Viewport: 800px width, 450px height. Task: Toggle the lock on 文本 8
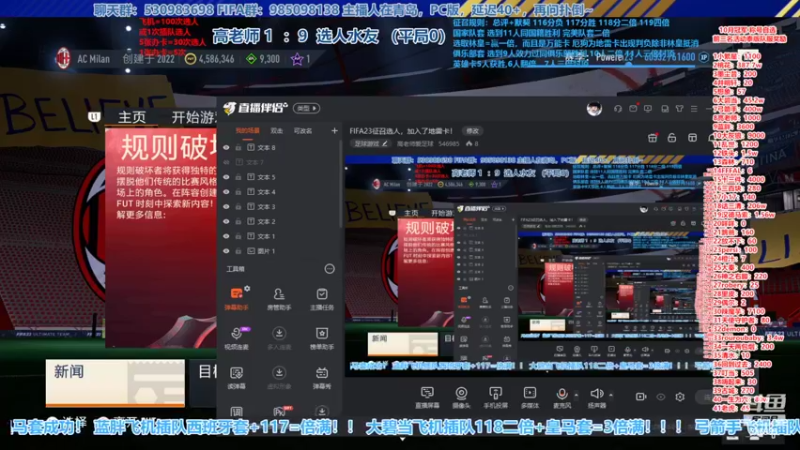[238, 147]
